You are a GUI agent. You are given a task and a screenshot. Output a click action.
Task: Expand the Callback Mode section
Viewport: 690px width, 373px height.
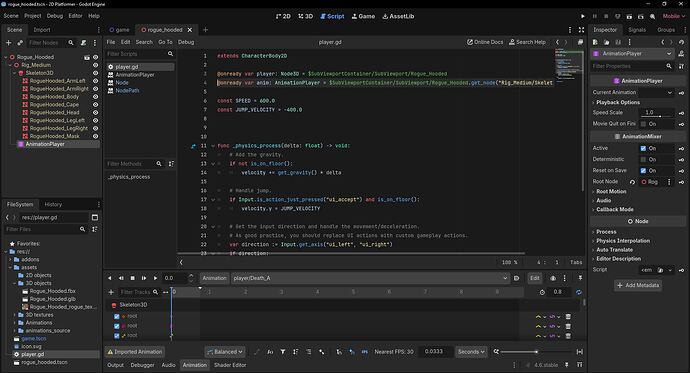coord(614,210)
